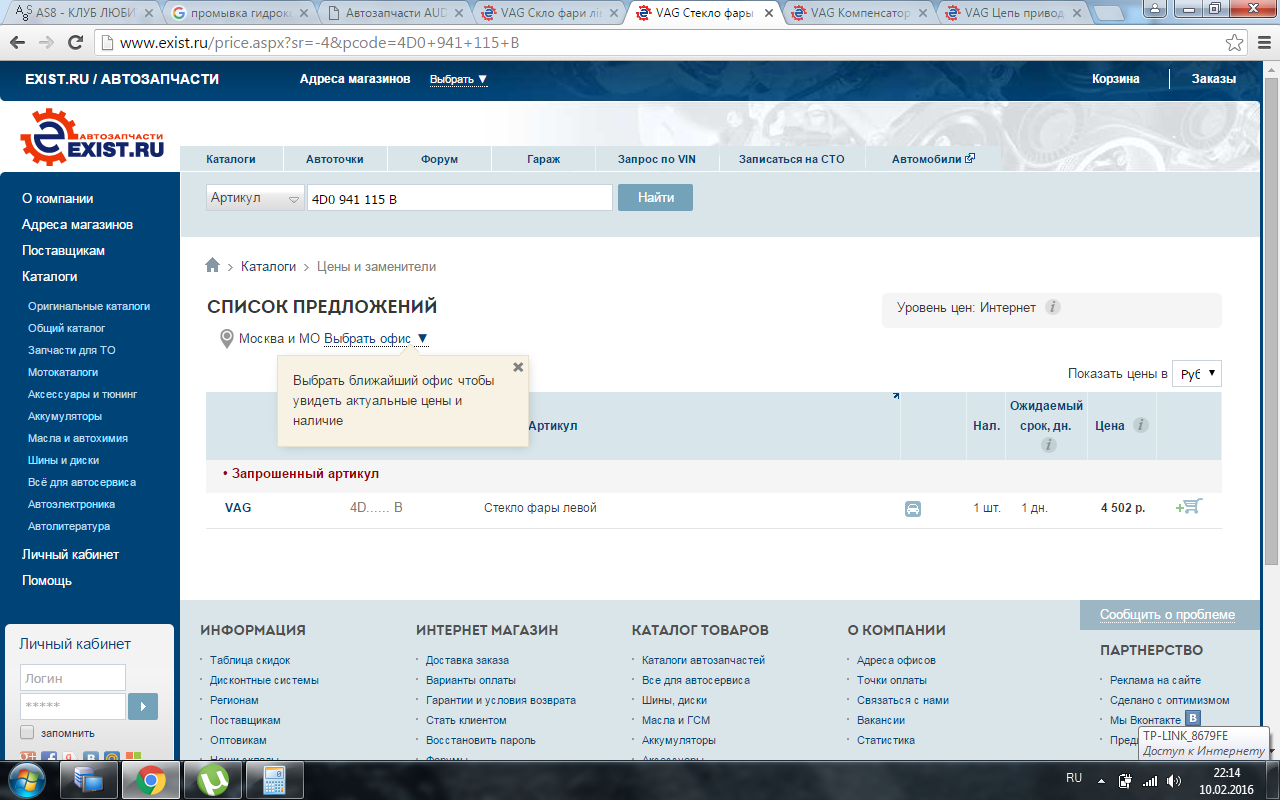Open the О компании sidebar link
Viewport: 1280px width, 800px height.
tap(58, 198)
